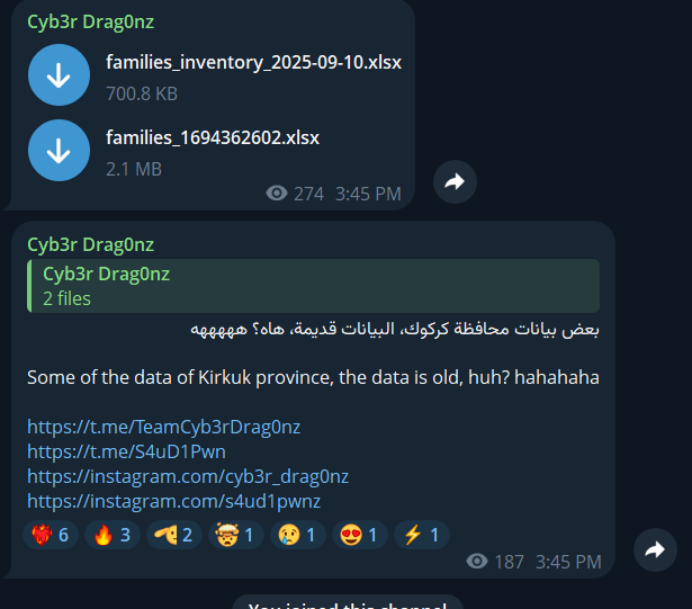This screenshot has height=609, width=692.
Task: Forward the Kirkuk province data message
Action: (655, 549)
